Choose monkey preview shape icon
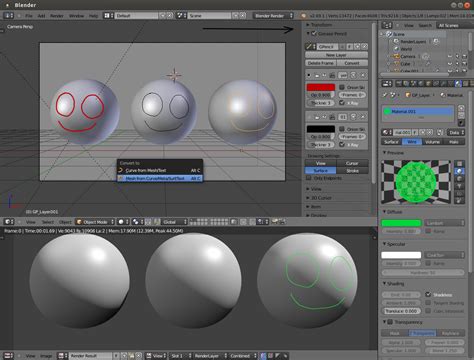 pyautogui.click(x=460, y=186)
